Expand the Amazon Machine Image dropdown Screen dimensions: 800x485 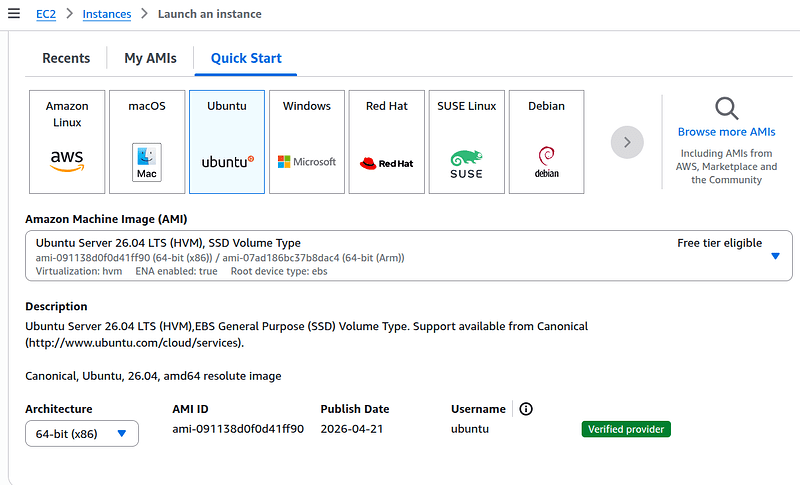click(x=409, y=256)
